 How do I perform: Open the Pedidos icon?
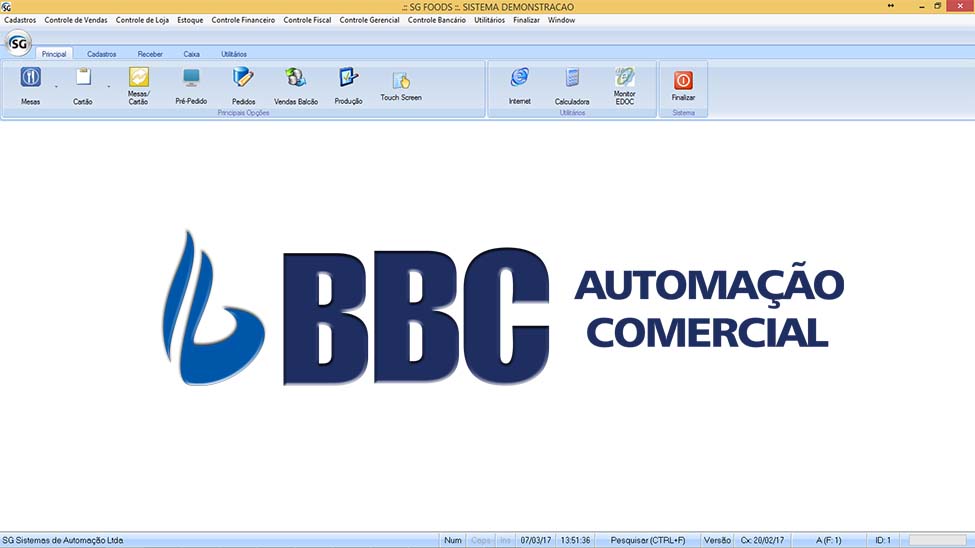(x=243, y=78)
